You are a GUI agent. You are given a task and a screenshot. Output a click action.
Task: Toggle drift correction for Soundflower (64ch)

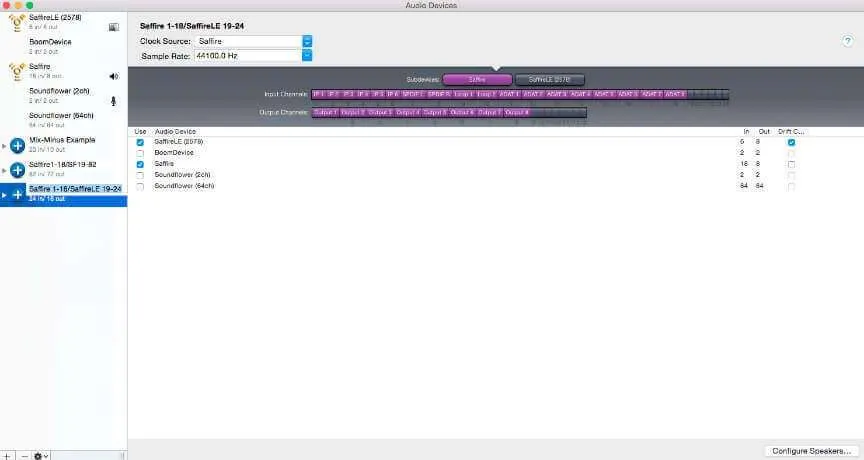click(x=791, y=186)
